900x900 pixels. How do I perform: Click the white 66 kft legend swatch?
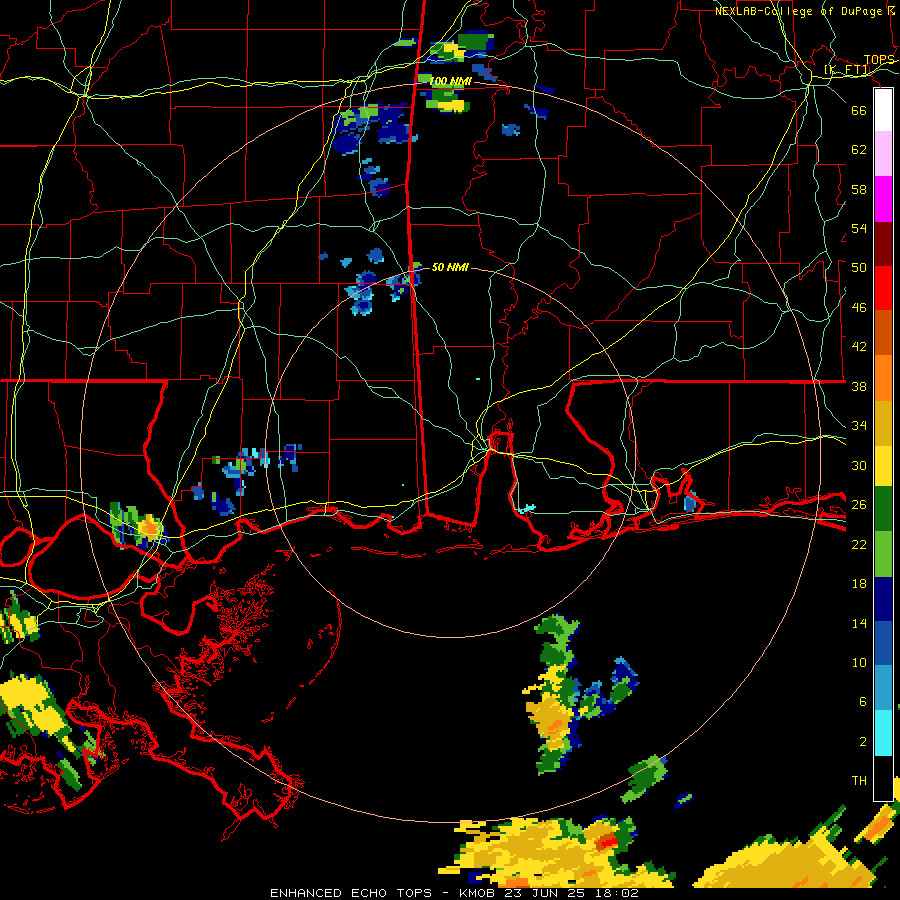click(x=883, y=110)
